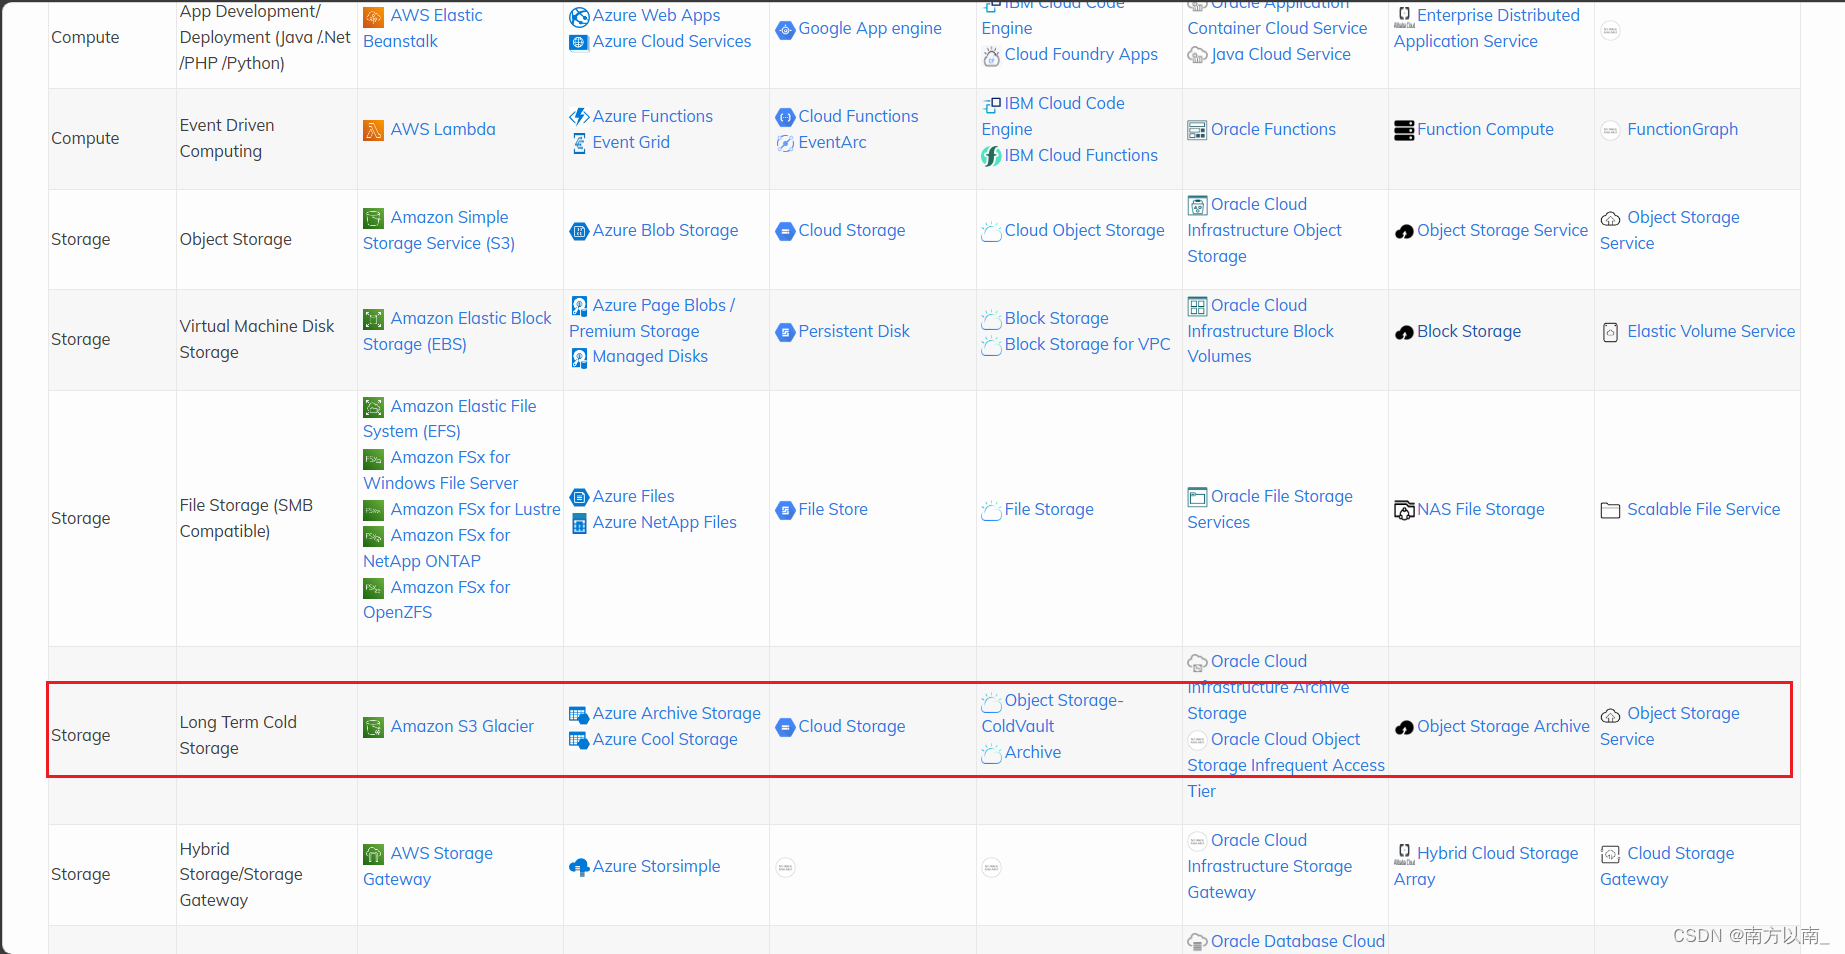Click the Persistent Disk icon

coord(785,332)
